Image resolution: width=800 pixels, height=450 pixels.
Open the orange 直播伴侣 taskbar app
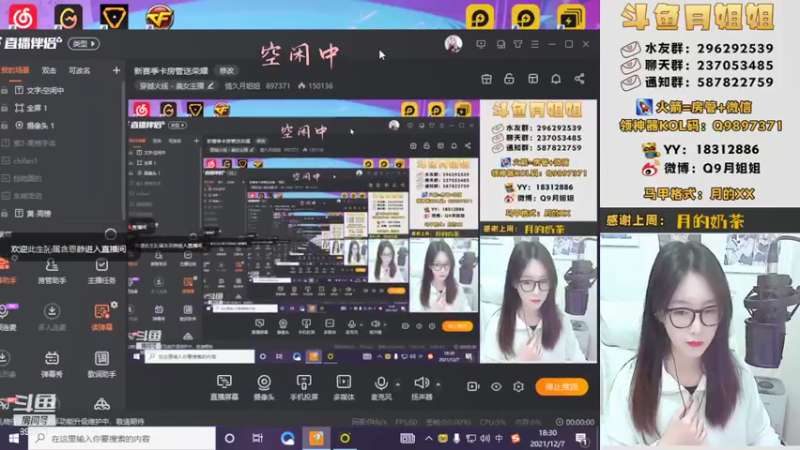[316, 438]
